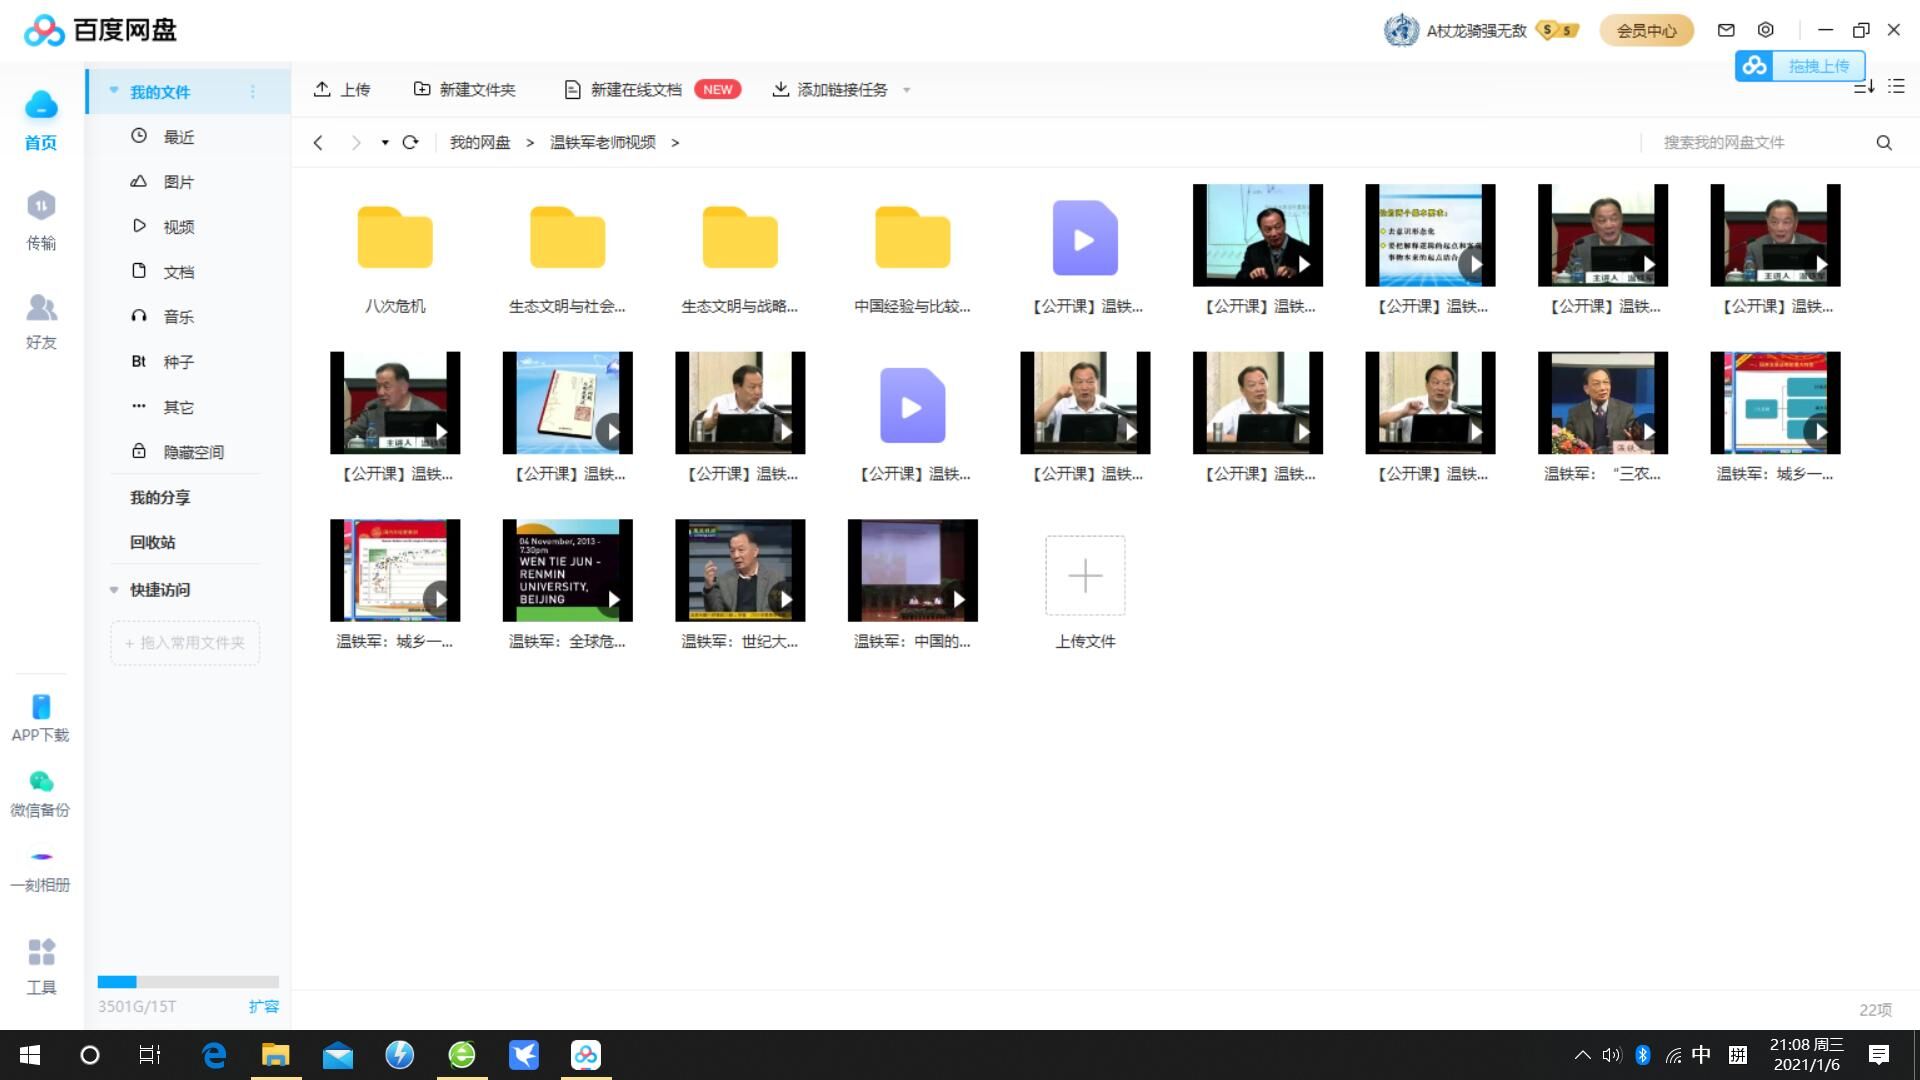Open the 传输 transfer panel icon
This screenshot has width=1920, height=1080.
41,207
